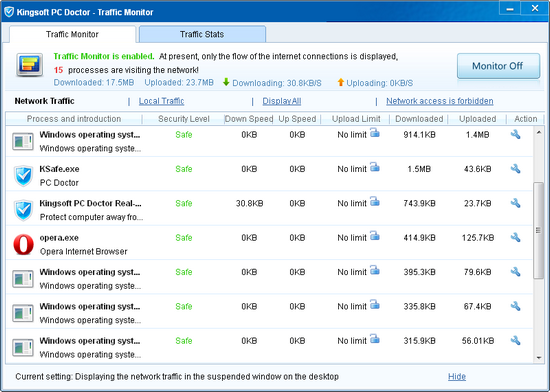Screen dimensions: 550x392
Task: Click Opera Internet Browser description
Action: click(x=83, y=251)
